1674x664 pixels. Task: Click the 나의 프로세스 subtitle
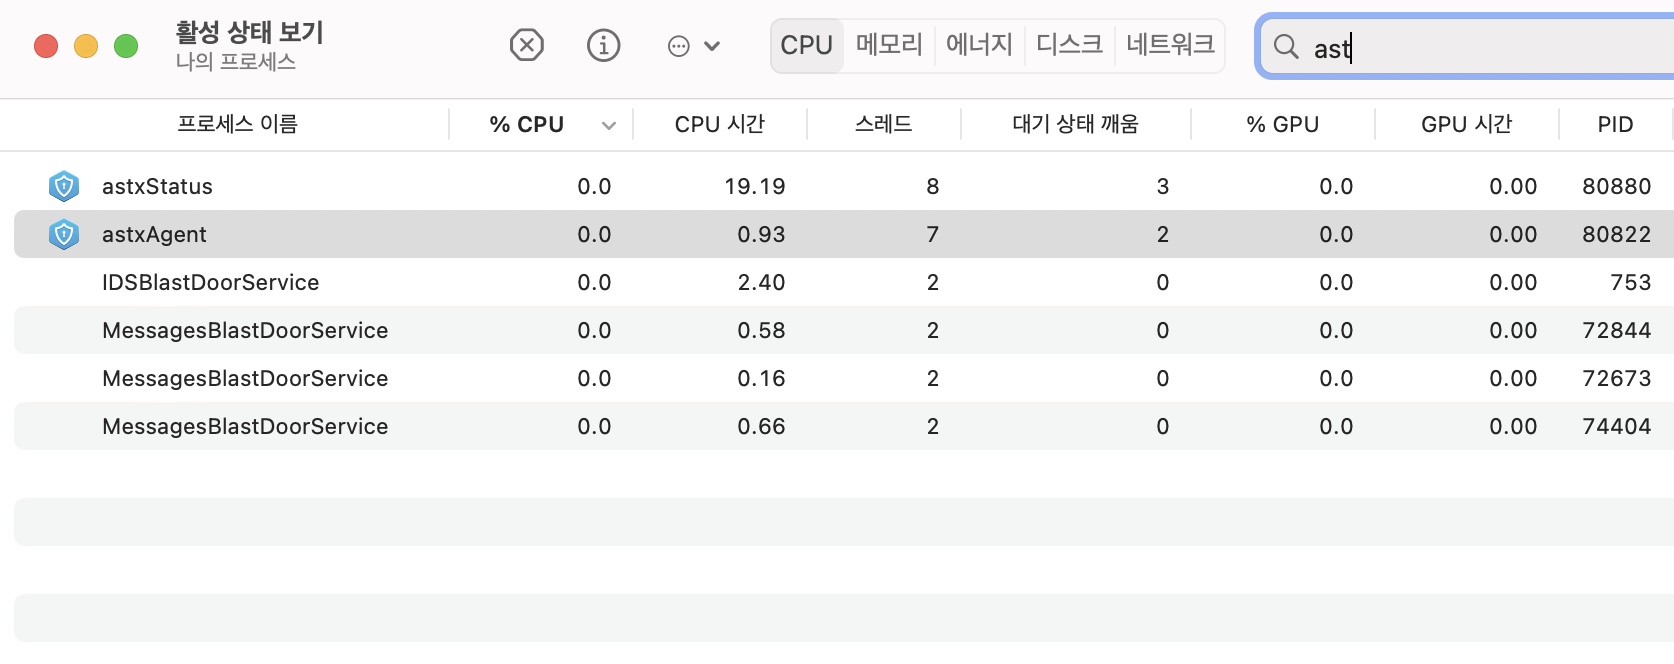click(235, 62)
